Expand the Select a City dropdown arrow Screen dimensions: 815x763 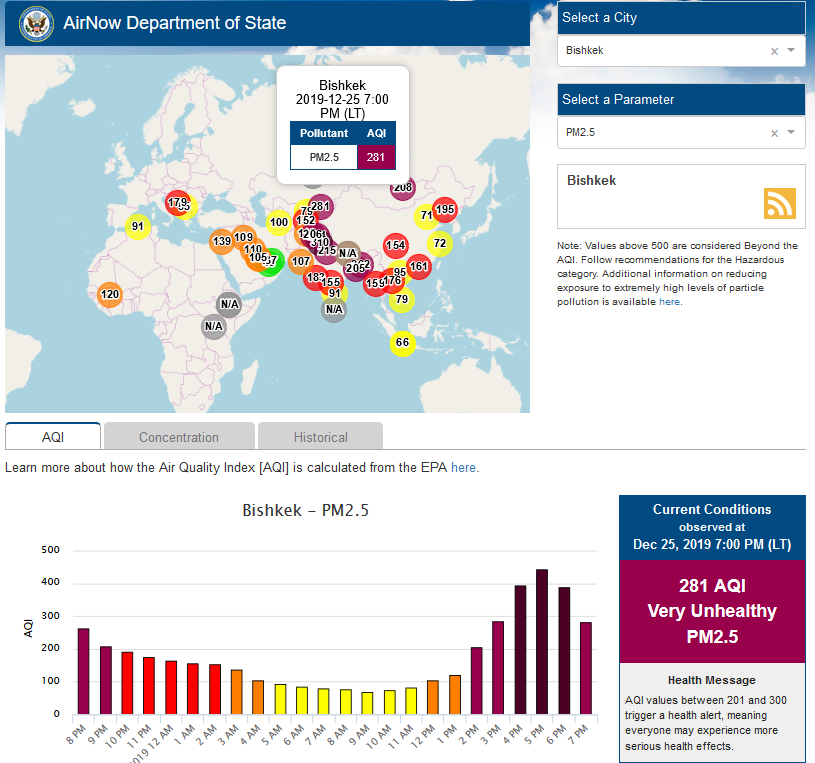coord(791,51)
